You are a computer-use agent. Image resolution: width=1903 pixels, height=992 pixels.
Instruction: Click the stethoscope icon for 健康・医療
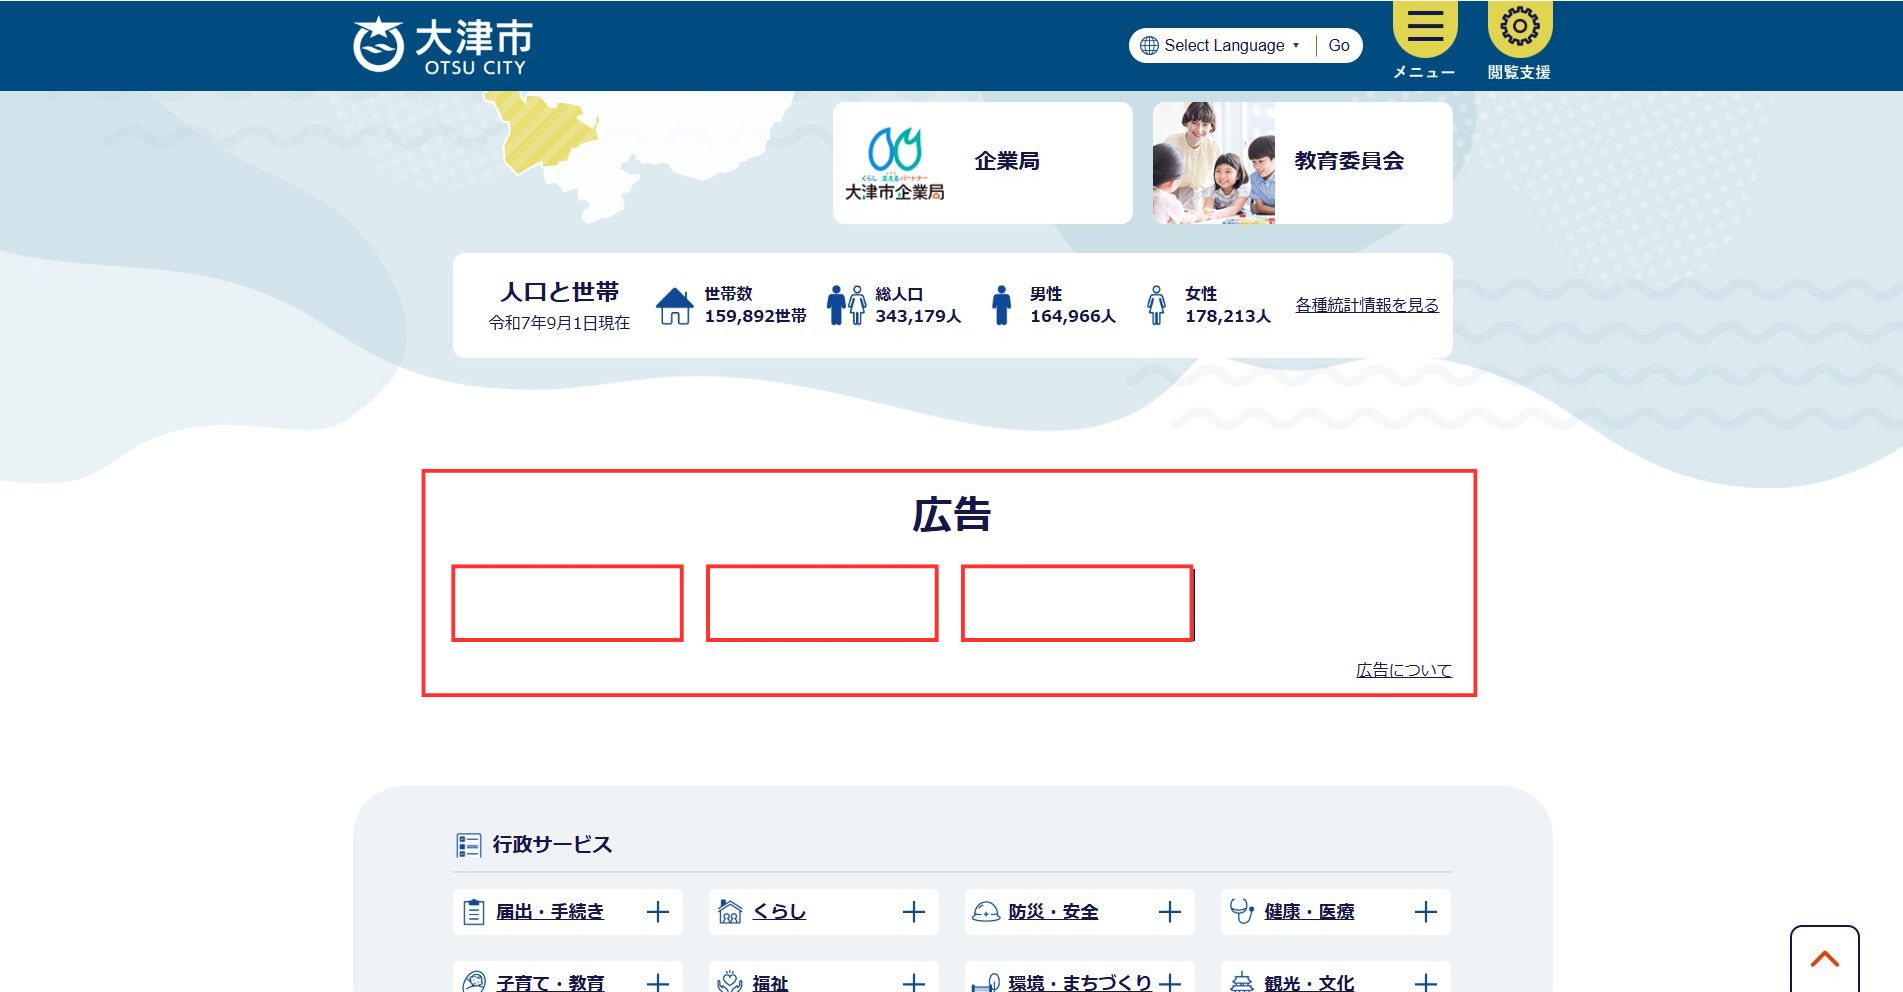tap(1241, 911)
